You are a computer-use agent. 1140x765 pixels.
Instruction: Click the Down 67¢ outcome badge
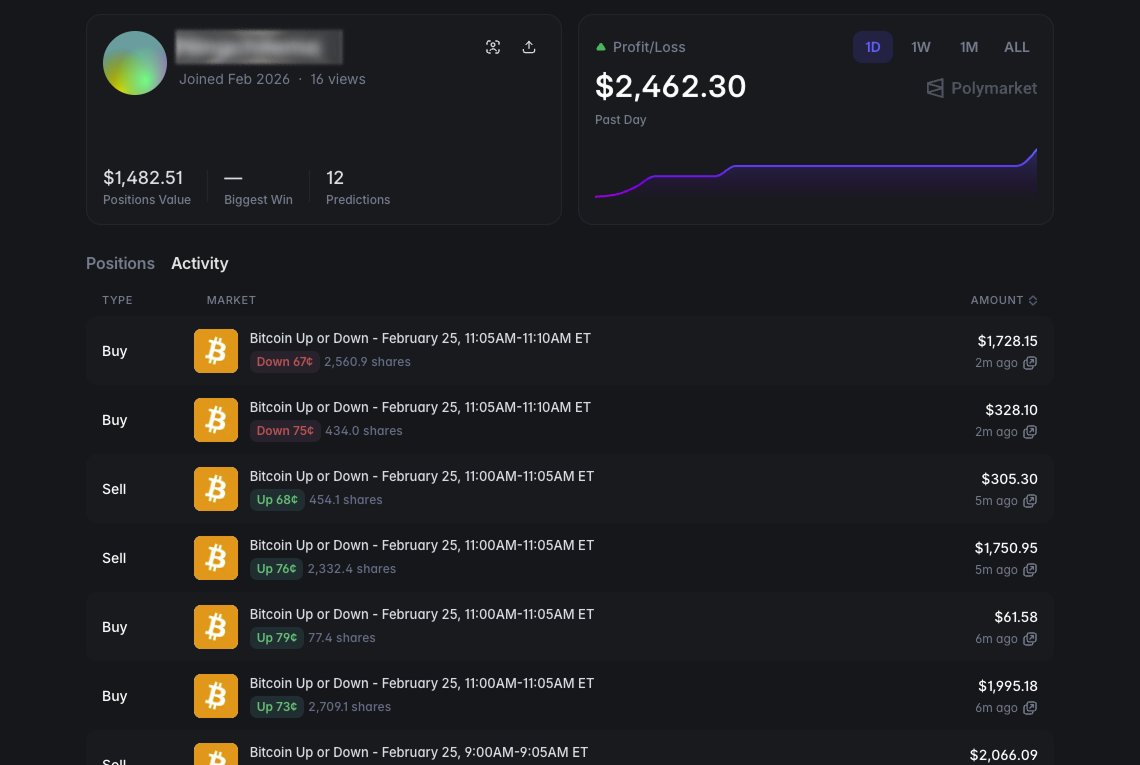click(x=284, y=362)
